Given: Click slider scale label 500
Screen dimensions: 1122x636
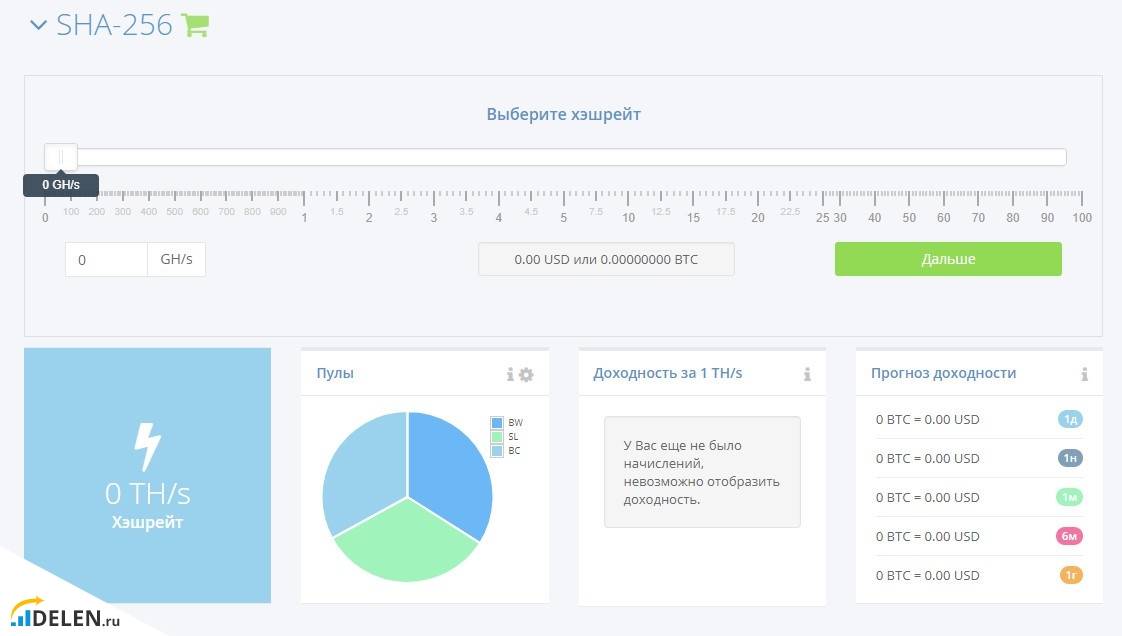Looking at the screenshot, I should click(x=175, y=212).
